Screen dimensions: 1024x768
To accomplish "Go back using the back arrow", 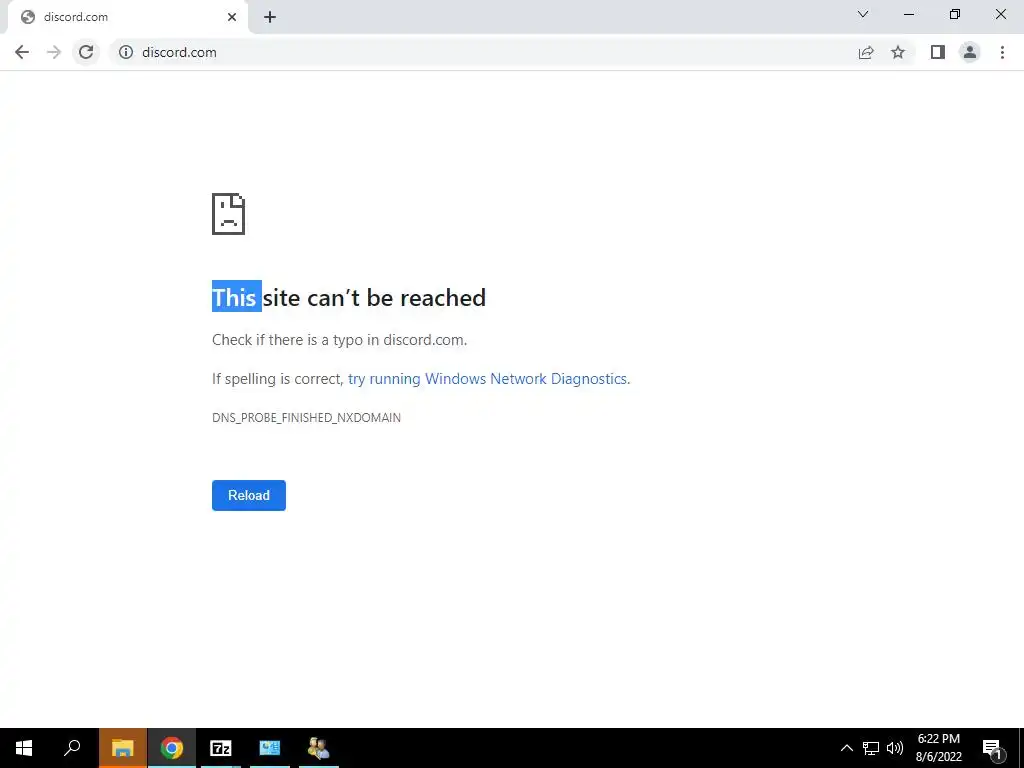I will [x=22, y=52].
